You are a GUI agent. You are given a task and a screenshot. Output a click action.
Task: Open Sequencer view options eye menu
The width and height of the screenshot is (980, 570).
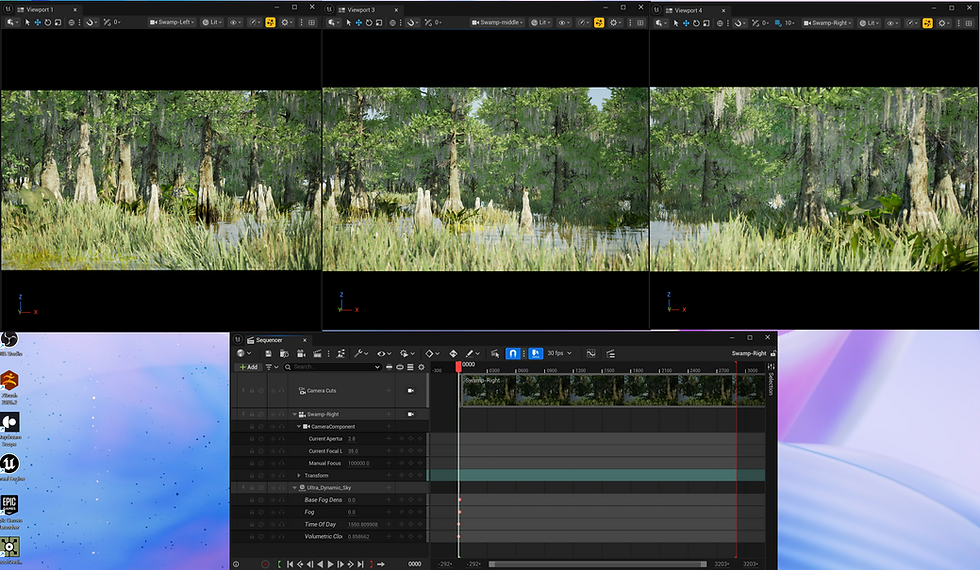(384, 354)
